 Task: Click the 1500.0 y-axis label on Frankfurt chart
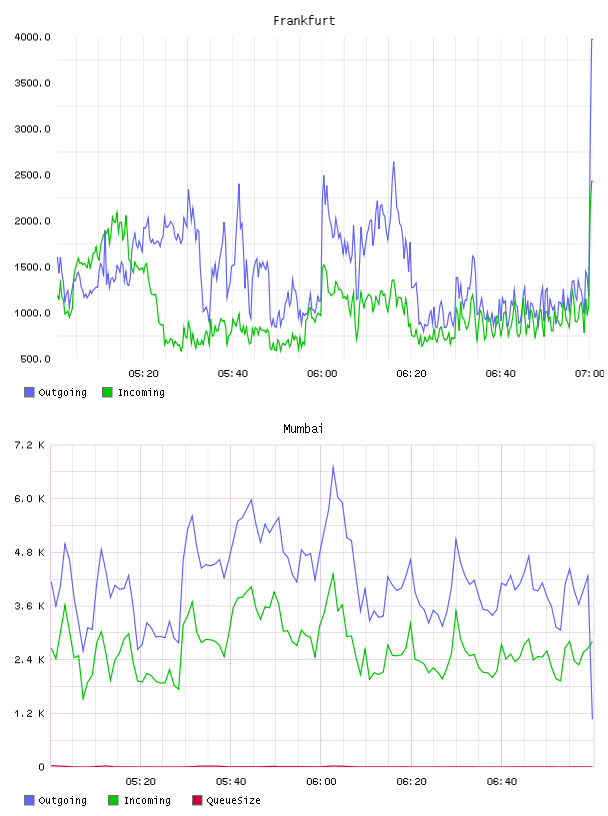(x=32, y=267)
